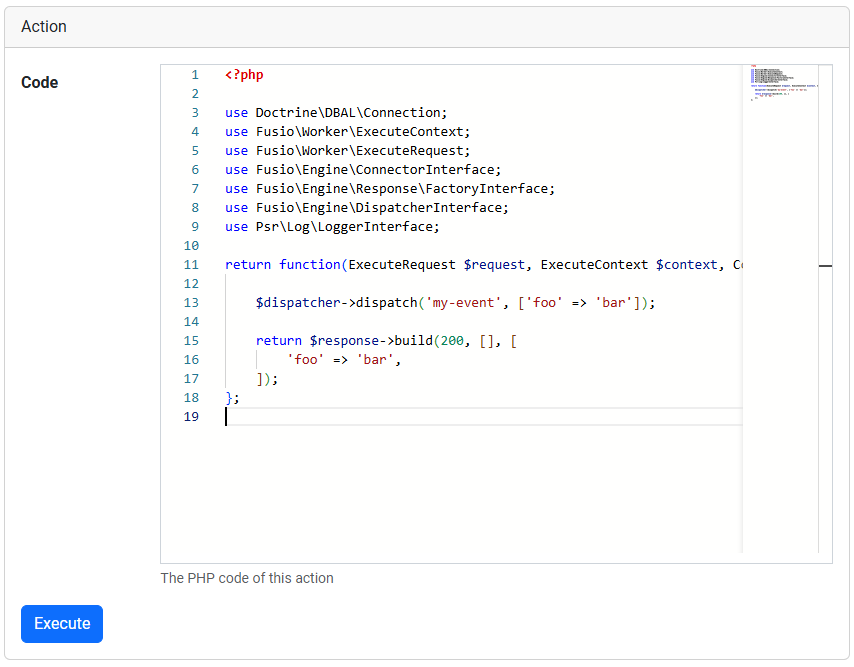Click the Execute button
Screen dimensions: 854x667
point(62,624)
